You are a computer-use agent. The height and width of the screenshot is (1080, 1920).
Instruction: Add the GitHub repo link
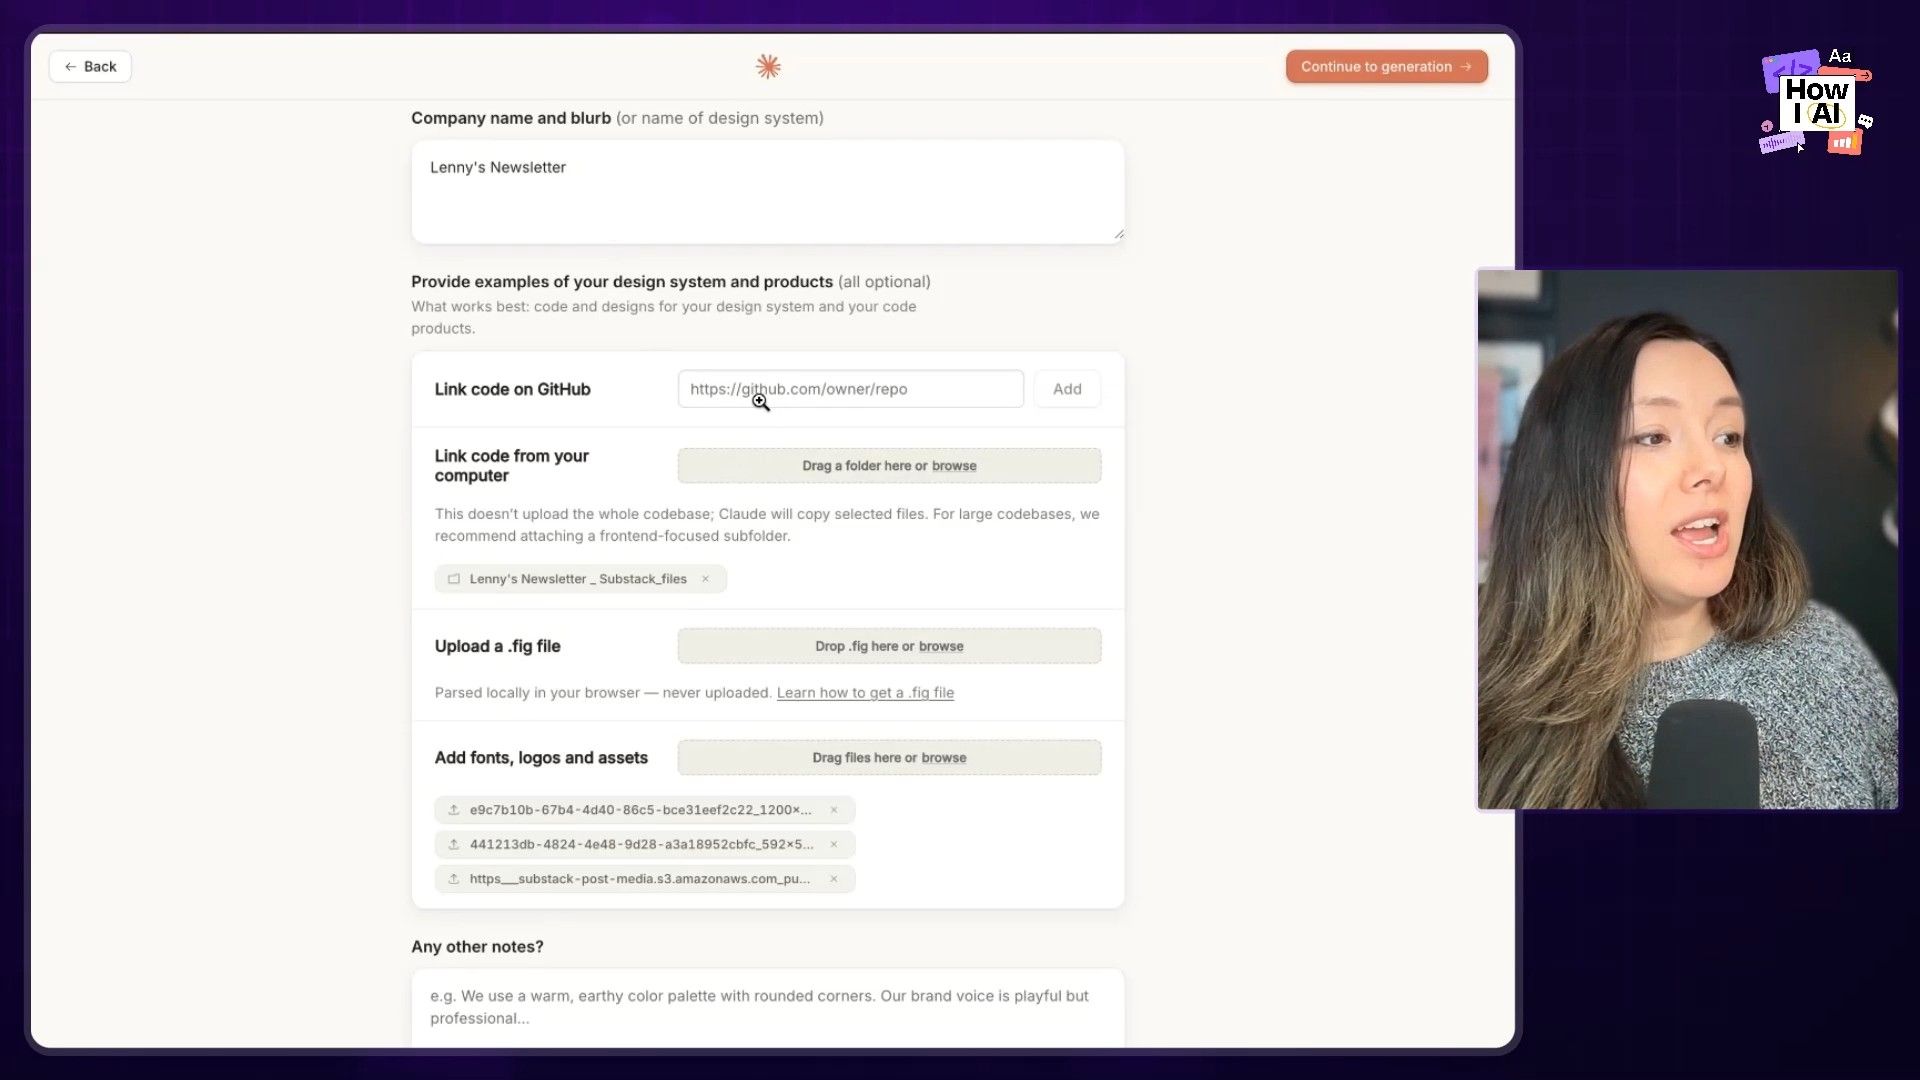click(x=1067, y=389)
